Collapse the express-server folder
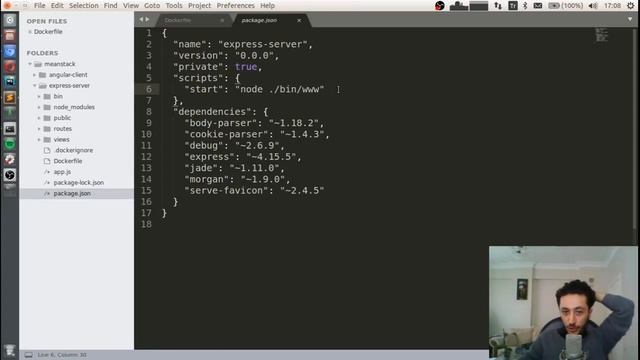This screenshot has width=640, height=360. click(35, 86)
